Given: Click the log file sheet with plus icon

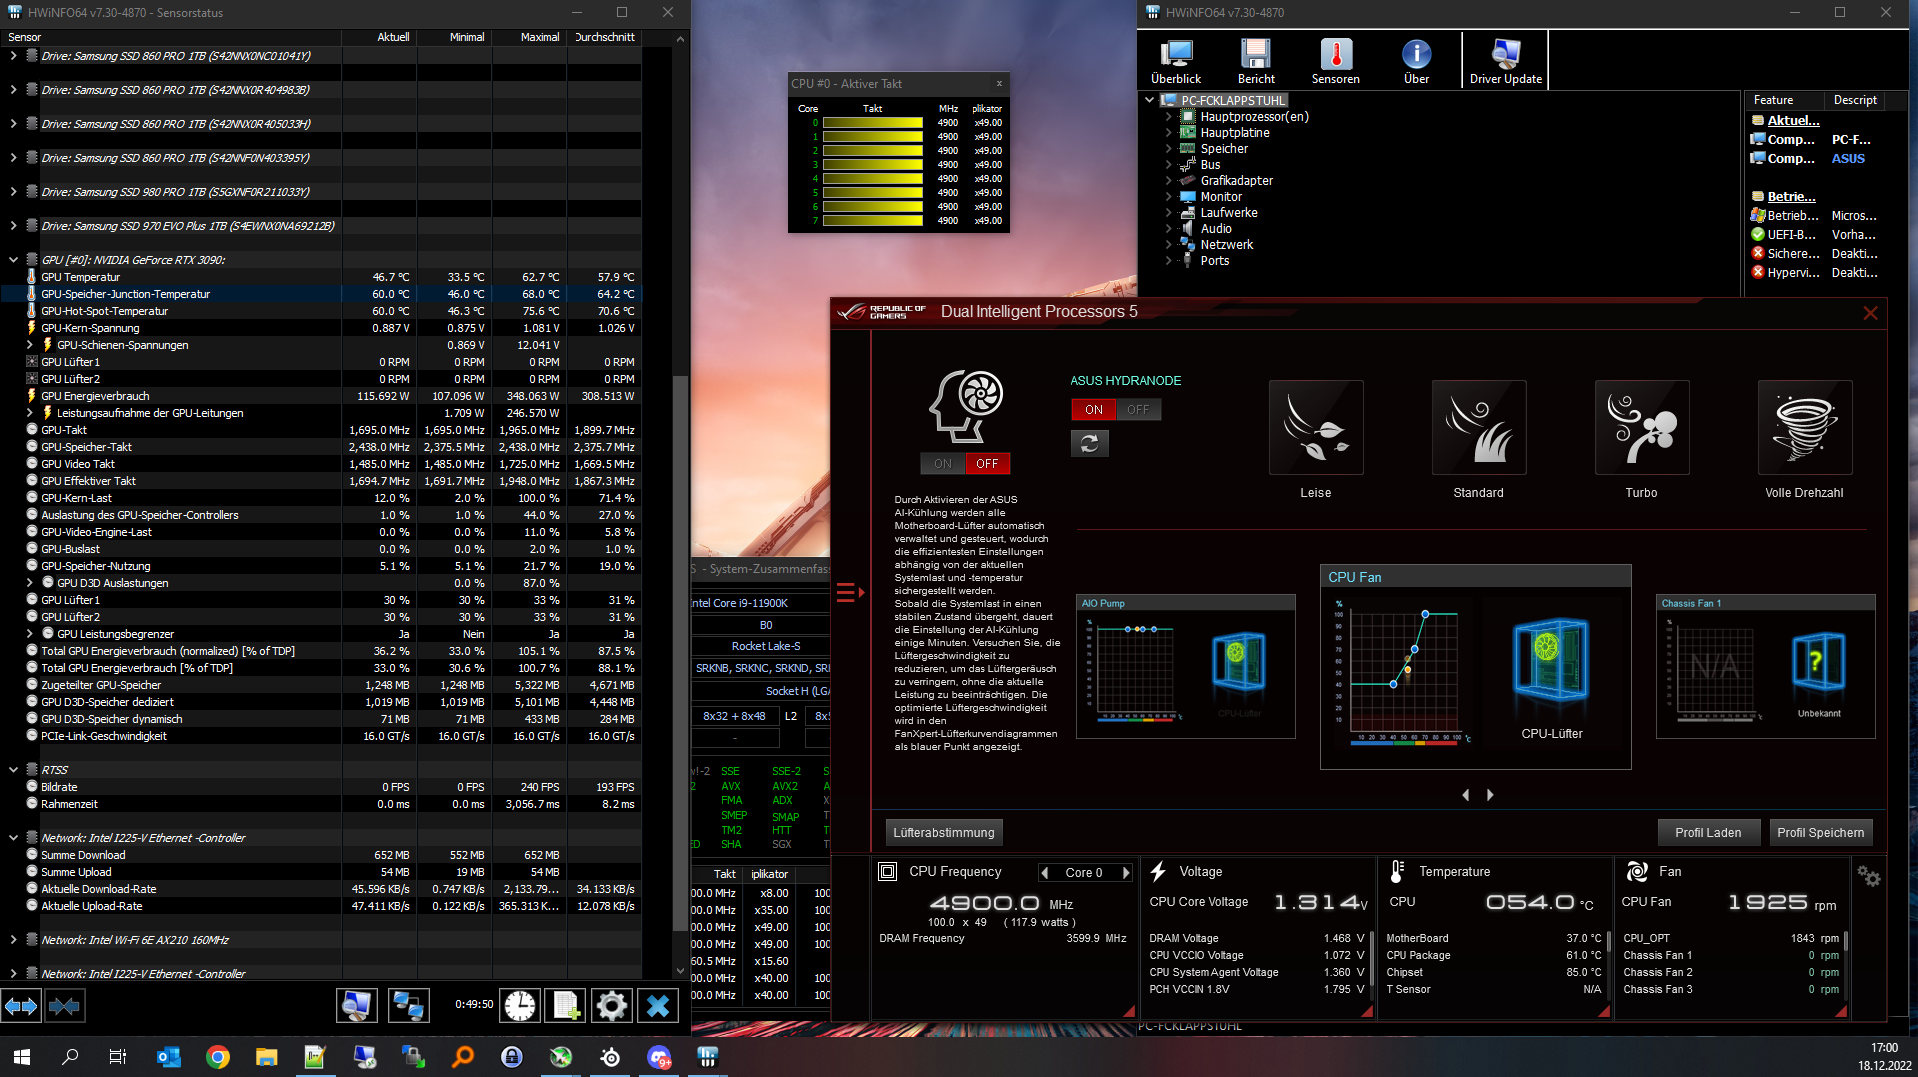Looking at the screenshot, I should tap(566, 1006).
